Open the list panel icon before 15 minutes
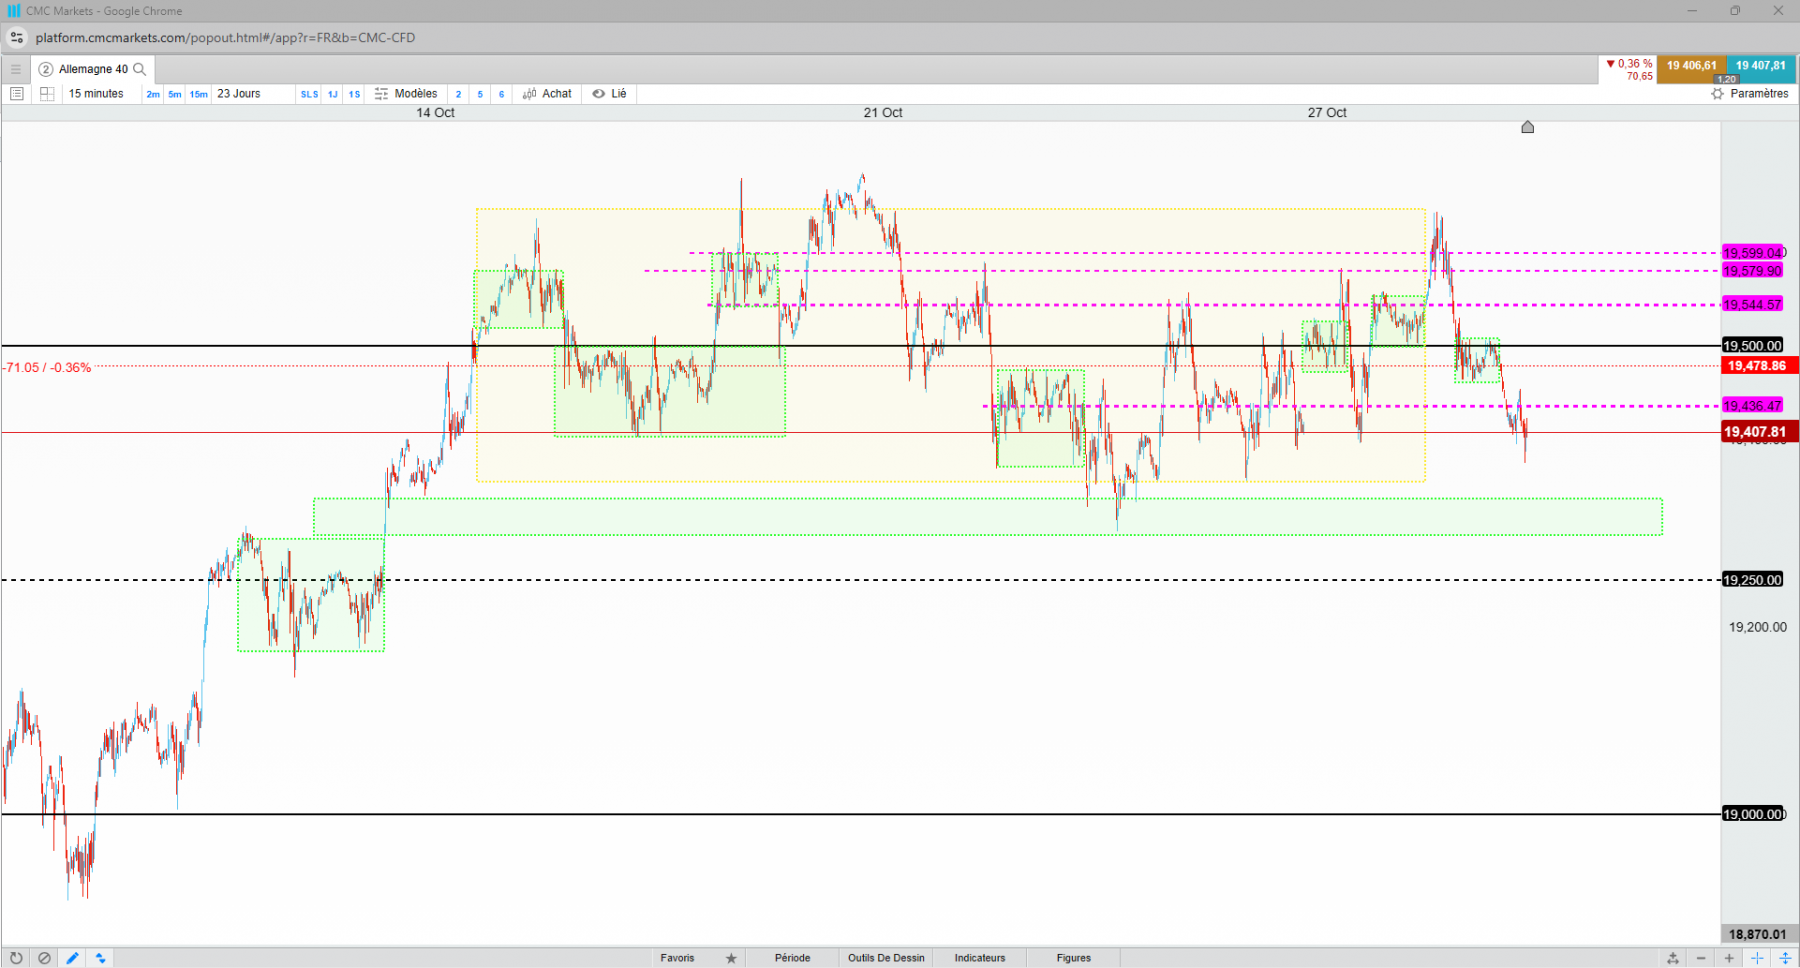 [17, 94]
